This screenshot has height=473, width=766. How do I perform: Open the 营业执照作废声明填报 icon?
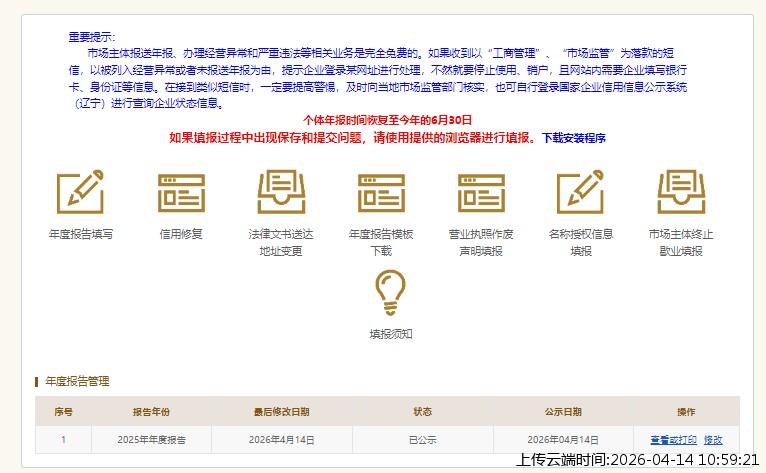481,193
